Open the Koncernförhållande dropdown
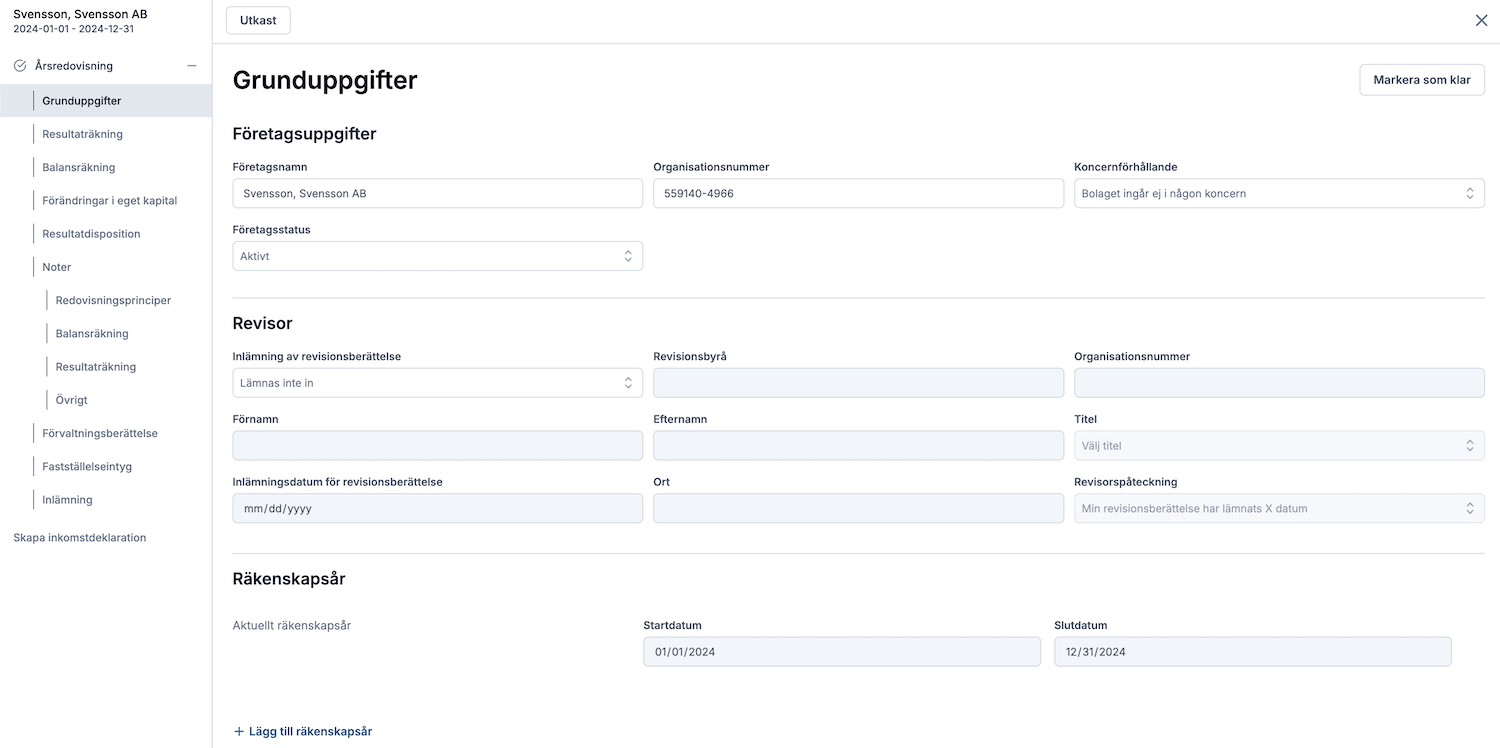 point(1278,193)
